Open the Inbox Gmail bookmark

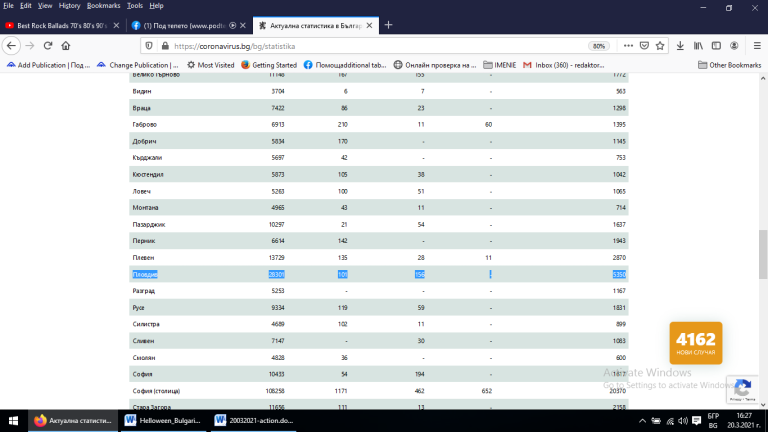(563, 65)
